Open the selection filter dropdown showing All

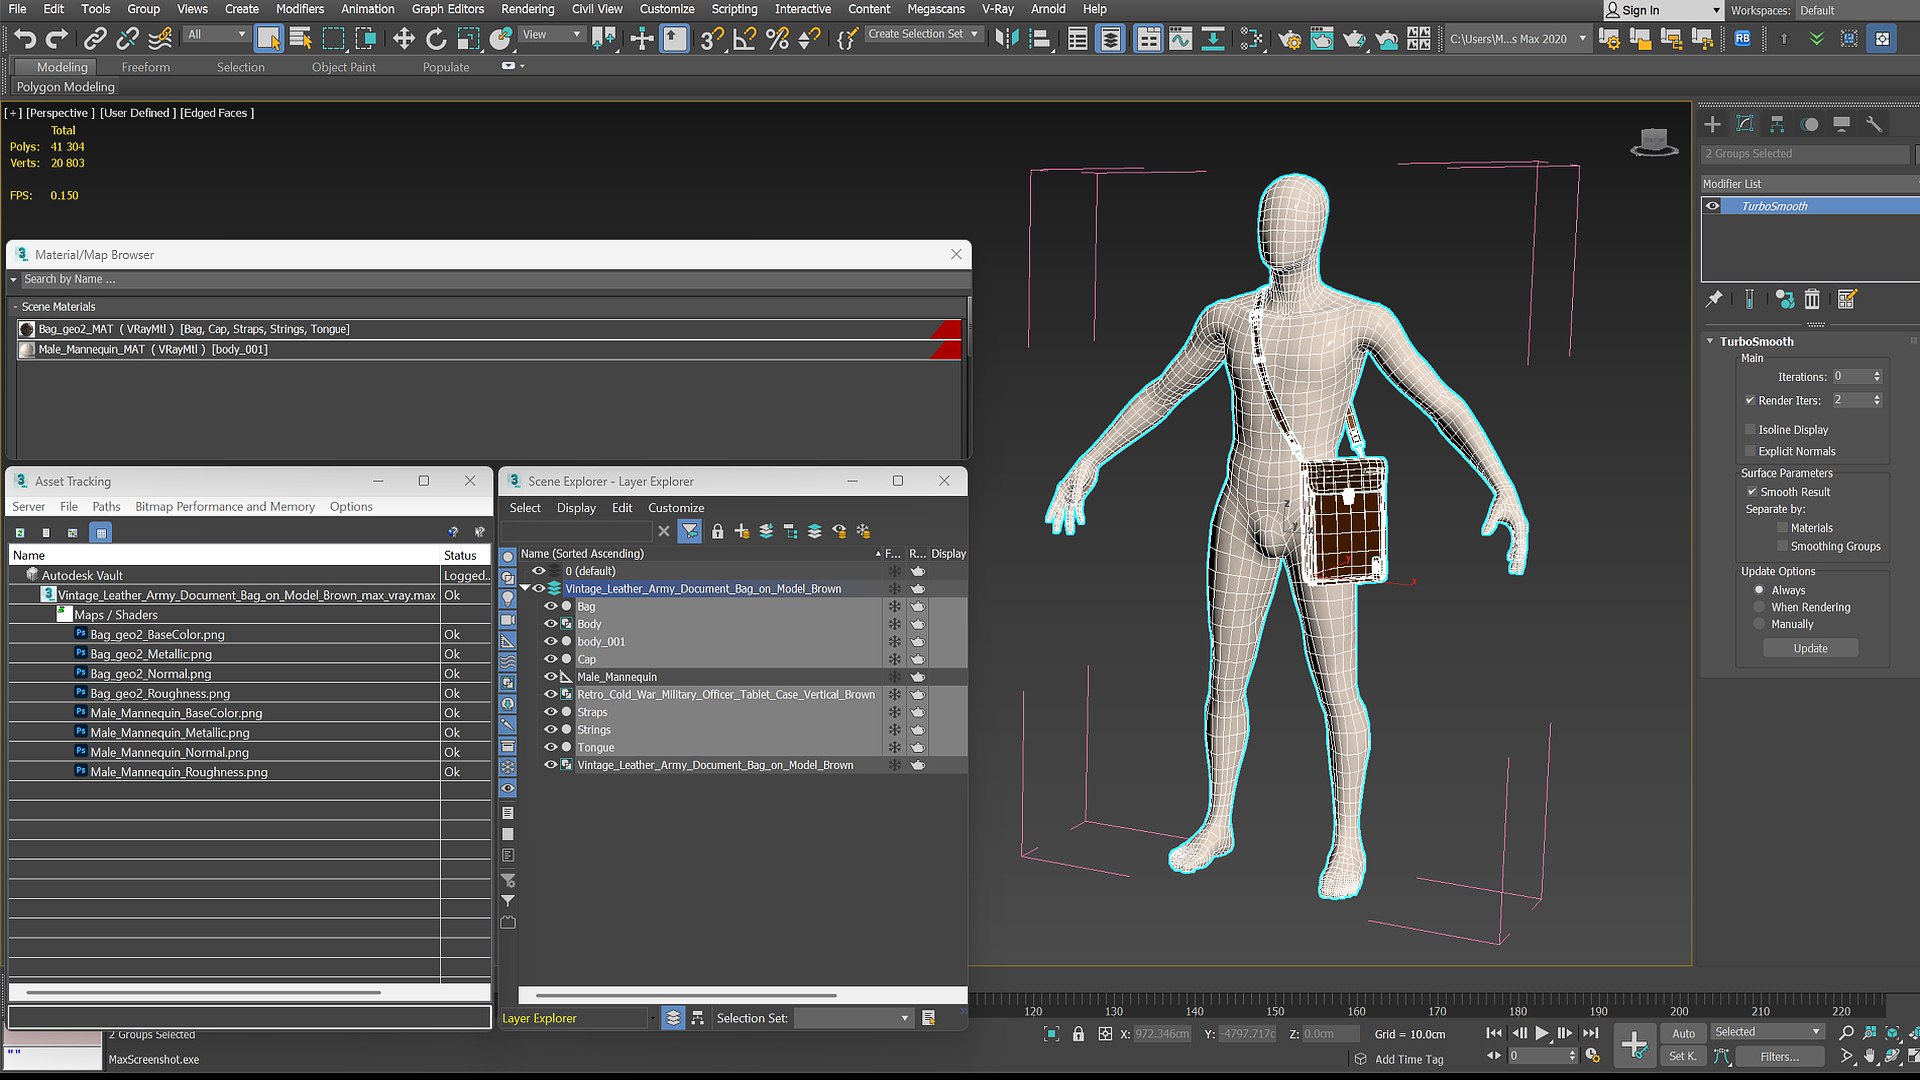pos(216,34)
